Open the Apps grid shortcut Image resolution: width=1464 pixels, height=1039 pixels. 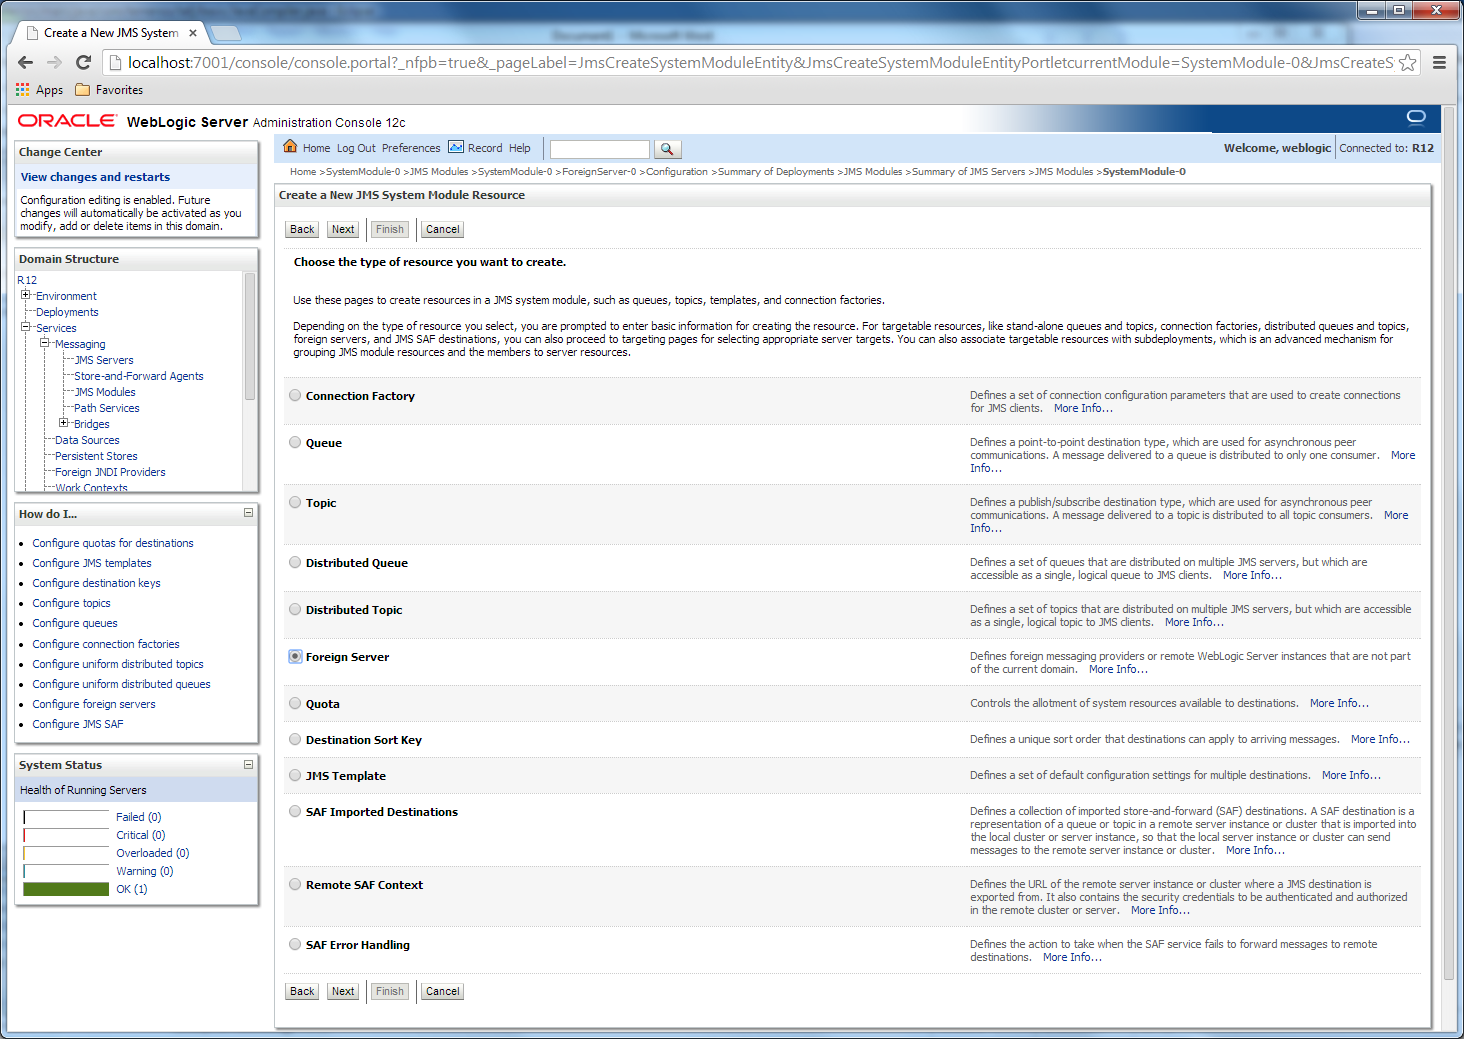pos(23,90)
